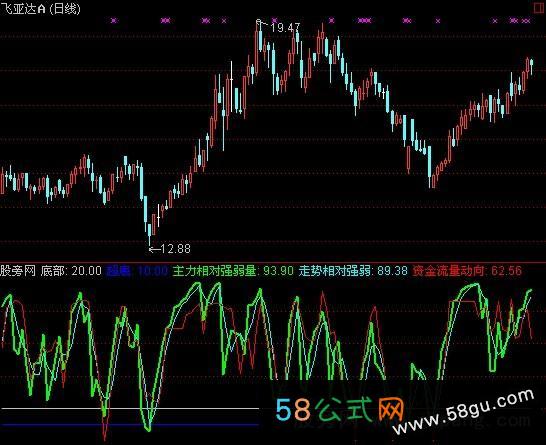Click the first purple star marker at top left
This screenshot has width=546, height=445.
pyautogui.click(x=114, y=21)
